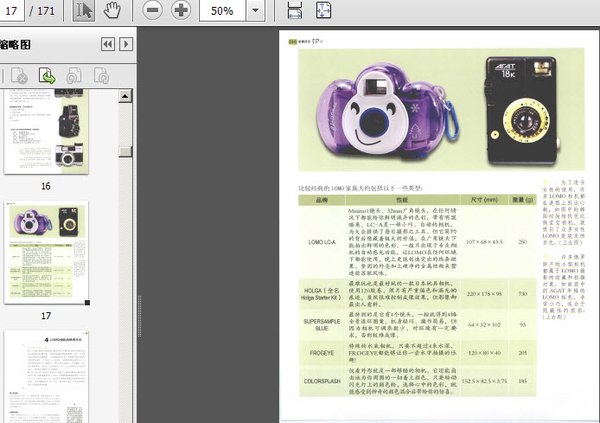Click the rotate clockwise page icon
Screen dimensions: 600x423
pos(102,75)
